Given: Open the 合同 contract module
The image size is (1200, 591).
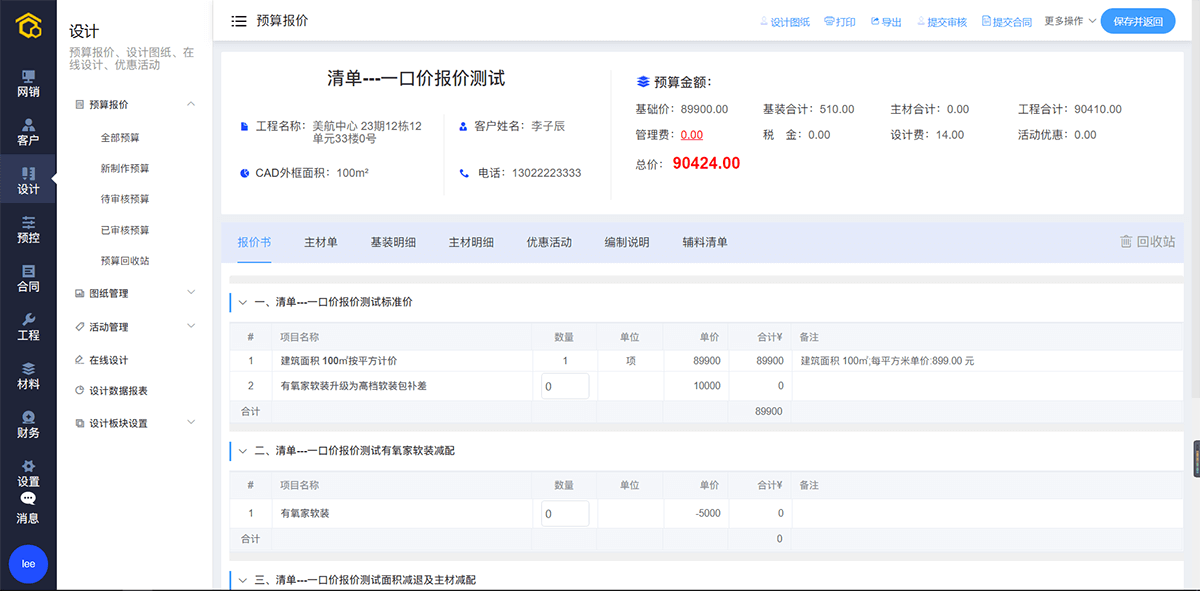Looking at the screenshot, I should [x=28, y=278].
